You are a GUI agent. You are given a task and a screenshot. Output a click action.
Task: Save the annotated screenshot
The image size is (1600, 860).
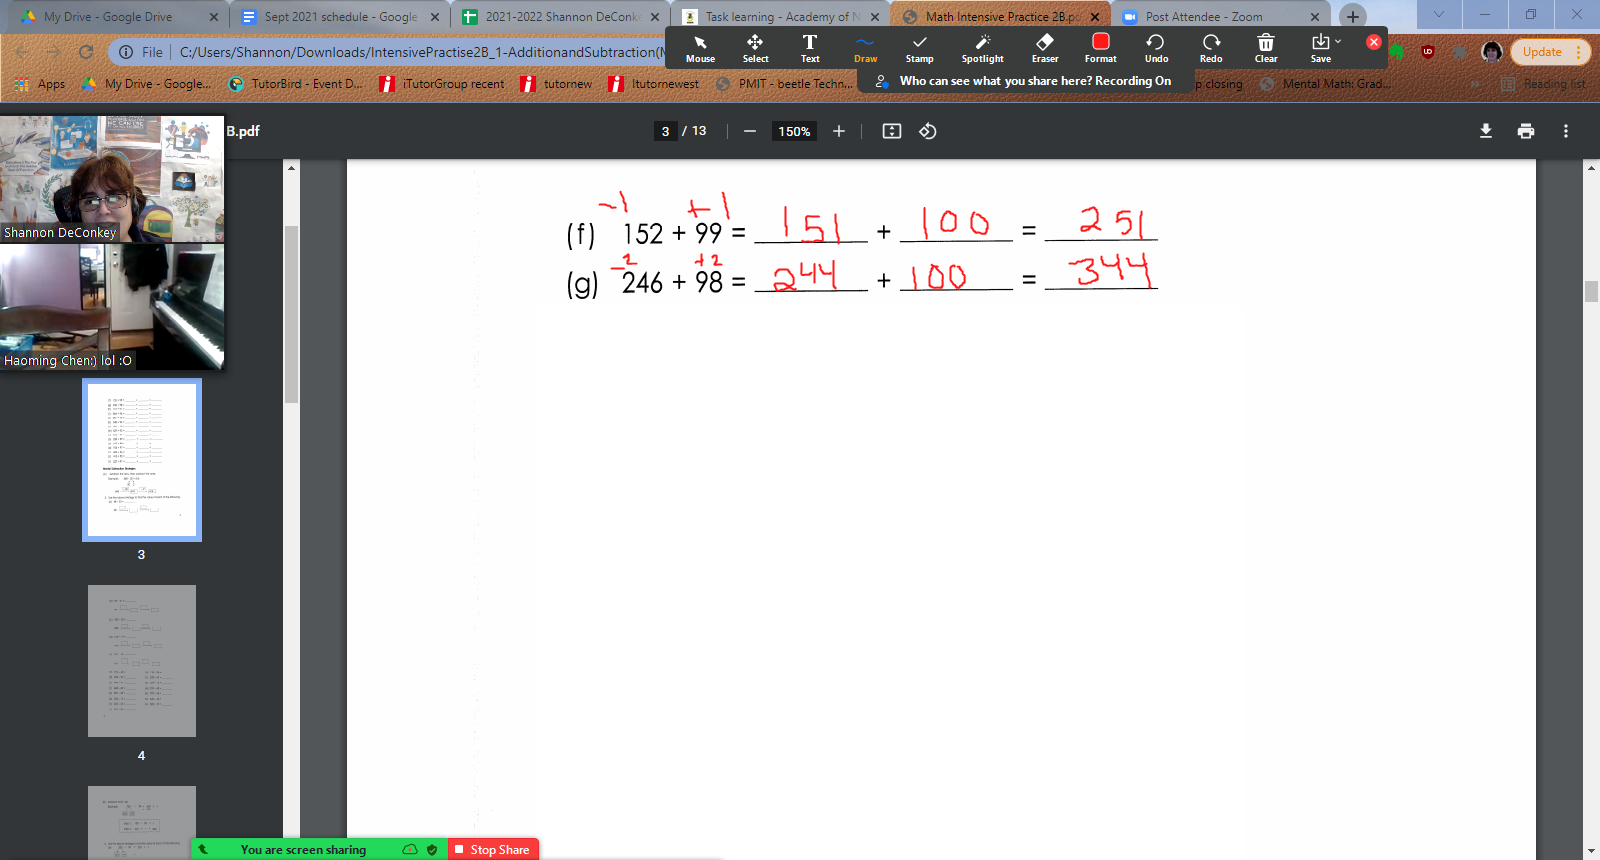point(1320,48)
